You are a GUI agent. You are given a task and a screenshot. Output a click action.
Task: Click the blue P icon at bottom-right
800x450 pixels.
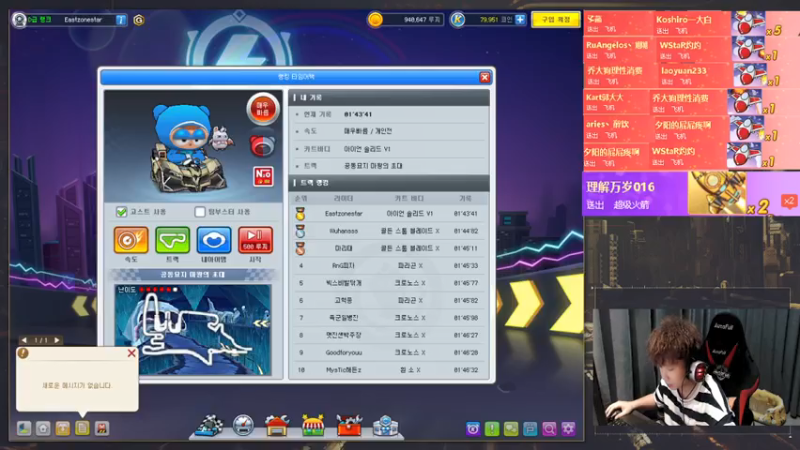pyautogui.click(x=530, y=429)
